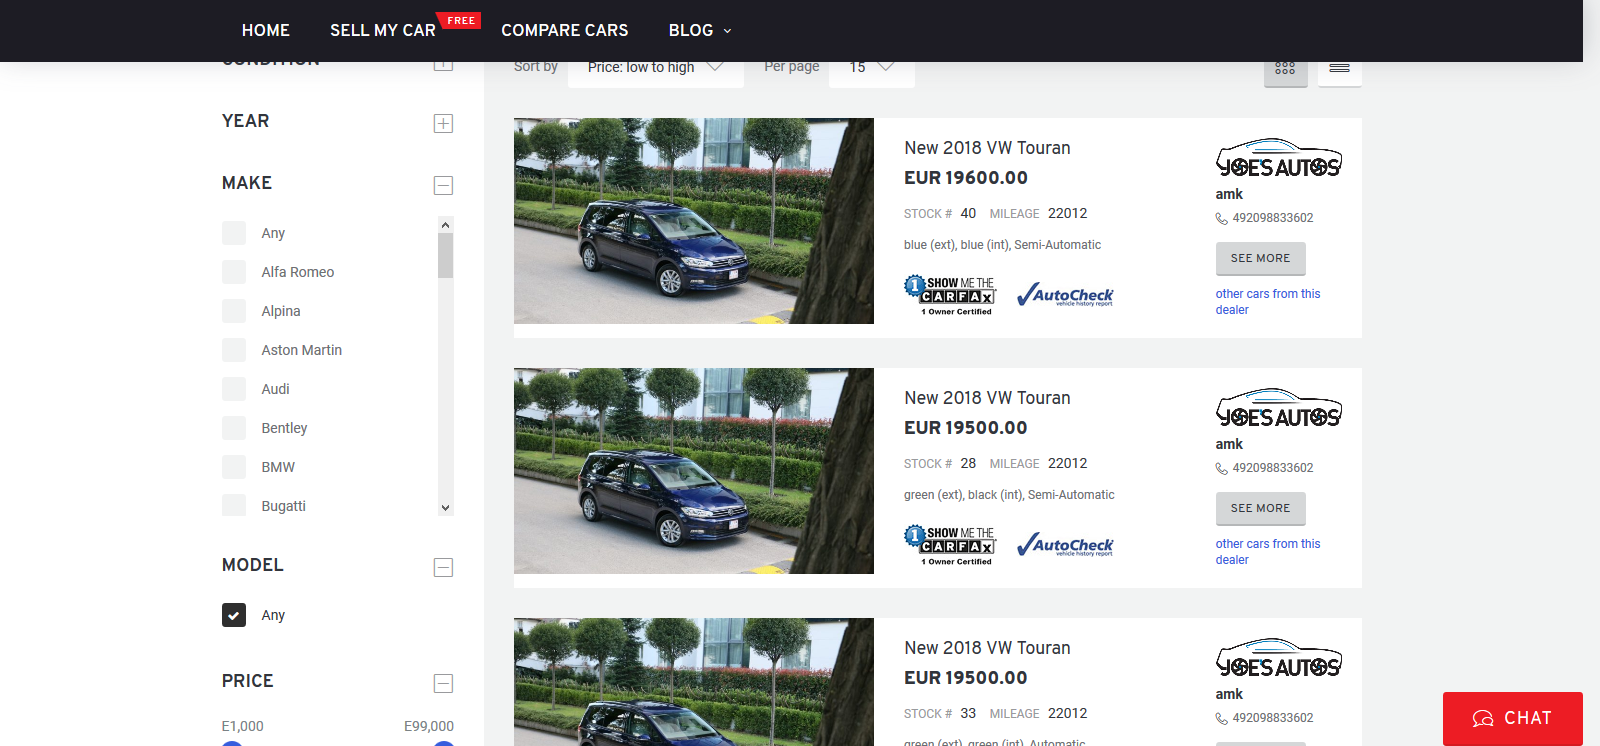Open the Sort by price dropdown

tap(655, 67)
